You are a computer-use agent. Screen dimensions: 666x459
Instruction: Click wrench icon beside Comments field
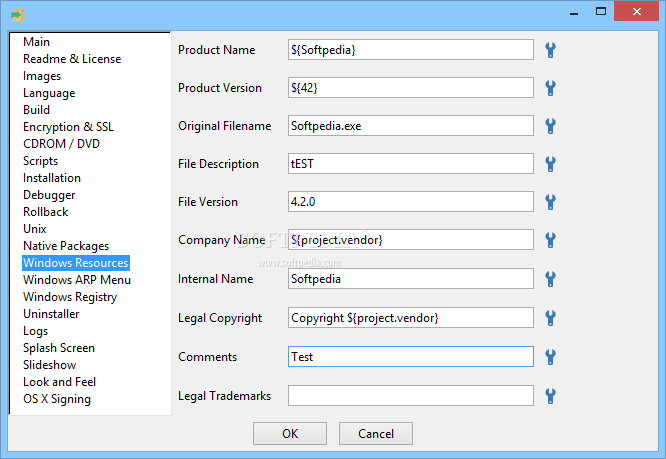(x=550, y=357)
